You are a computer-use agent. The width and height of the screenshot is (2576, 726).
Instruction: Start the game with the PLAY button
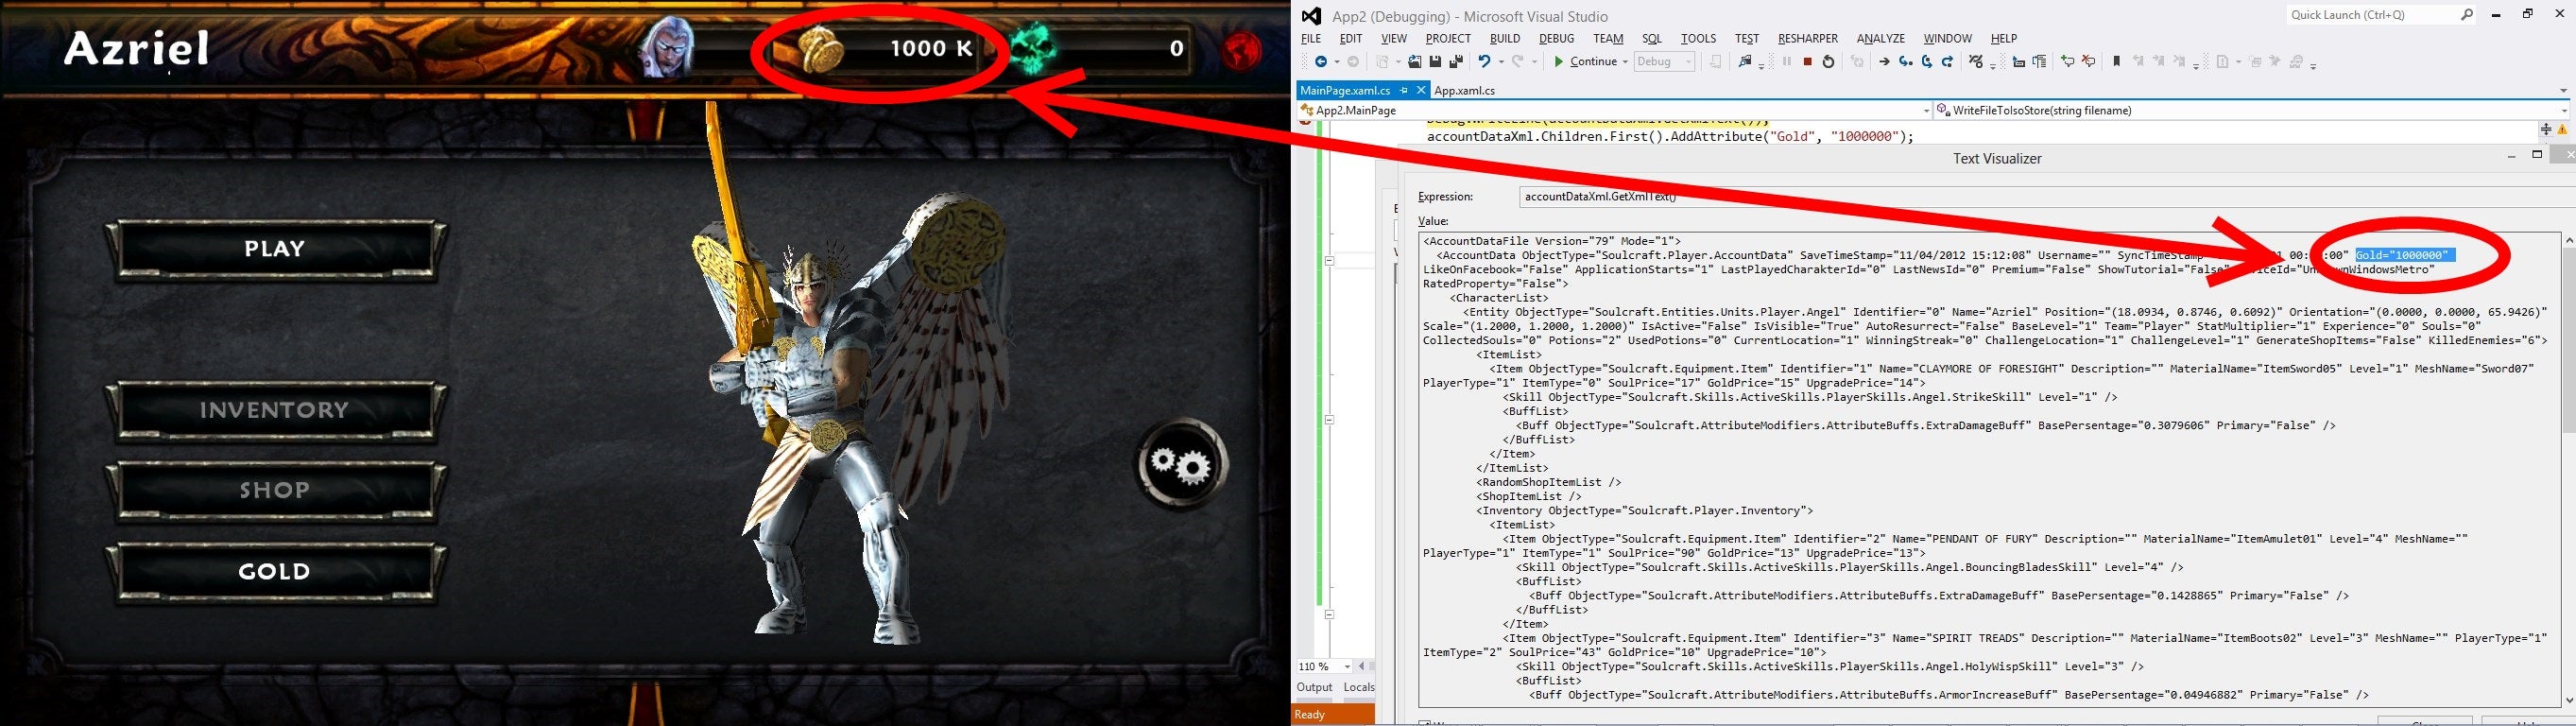[275, 249]
